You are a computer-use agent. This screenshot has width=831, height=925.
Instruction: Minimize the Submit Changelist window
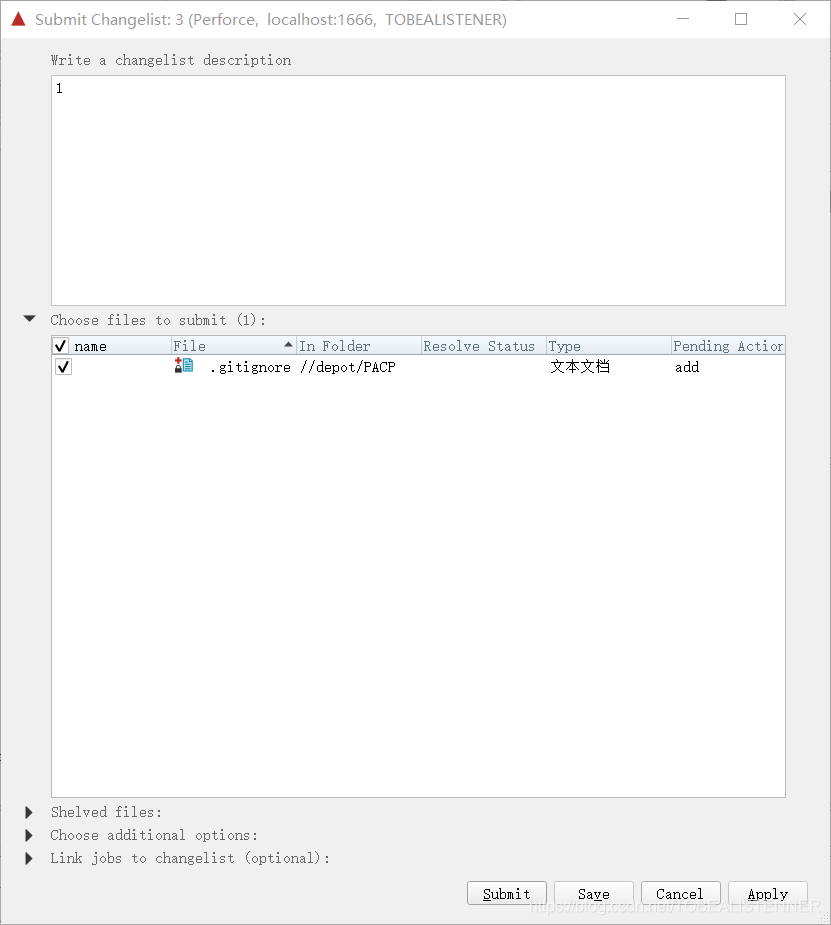click(683, 19)
